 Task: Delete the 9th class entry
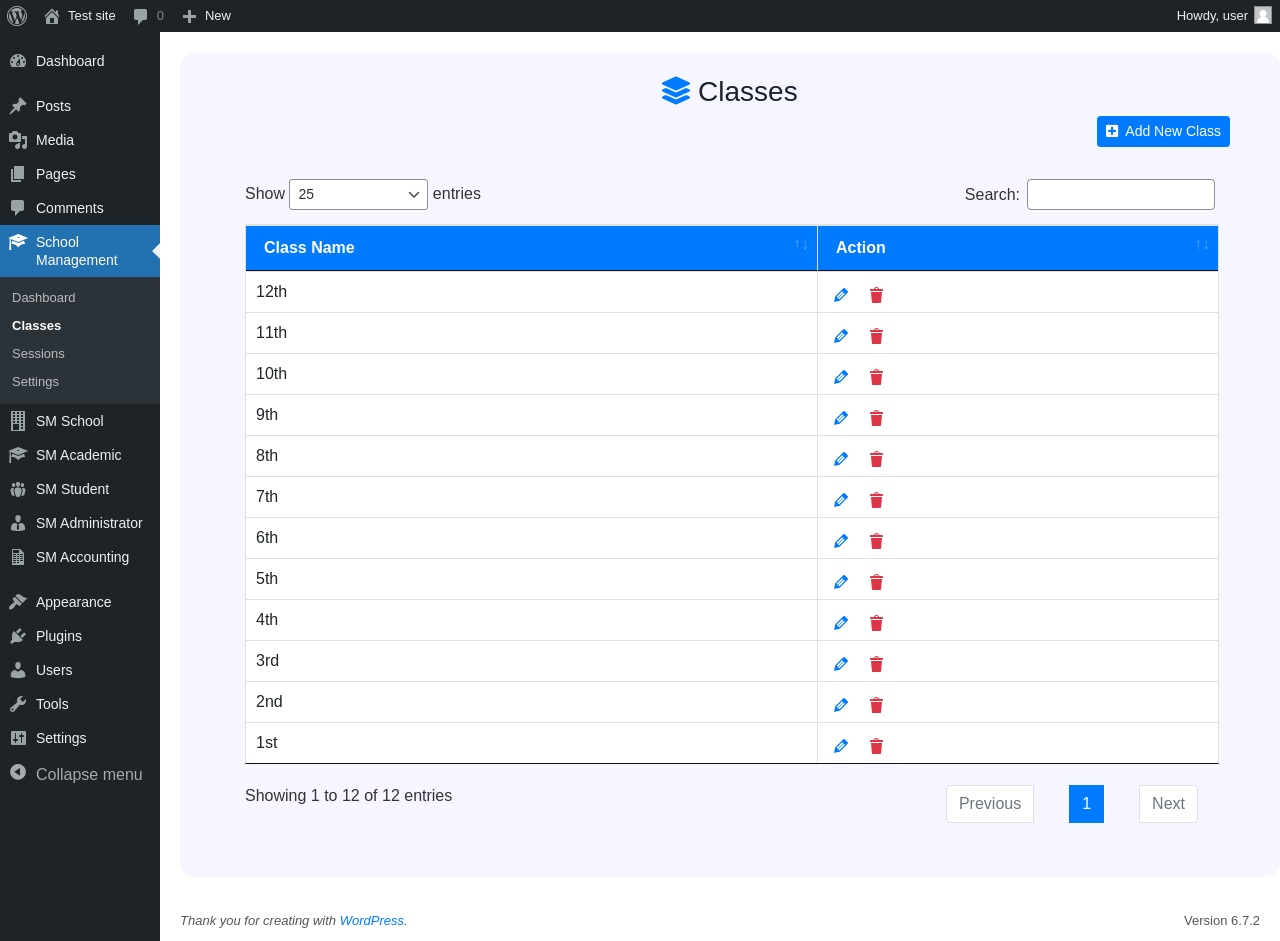(876, 418)
